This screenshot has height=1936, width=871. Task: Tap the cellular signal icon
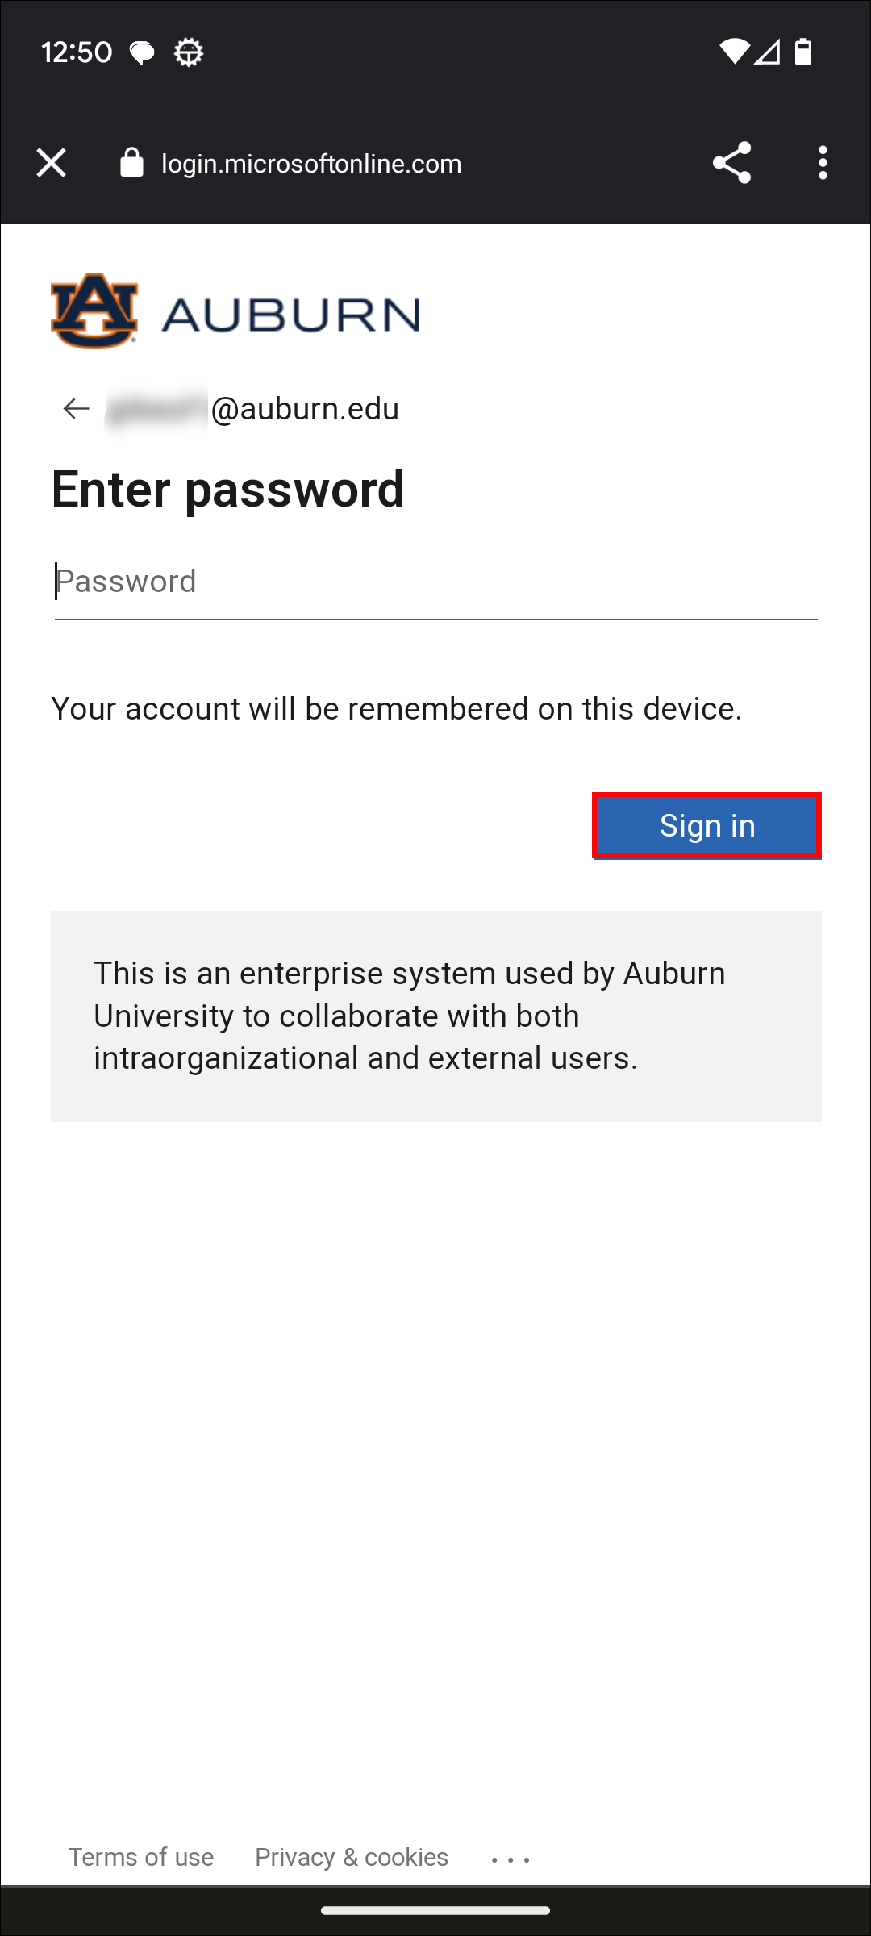(x=768, y=52)
